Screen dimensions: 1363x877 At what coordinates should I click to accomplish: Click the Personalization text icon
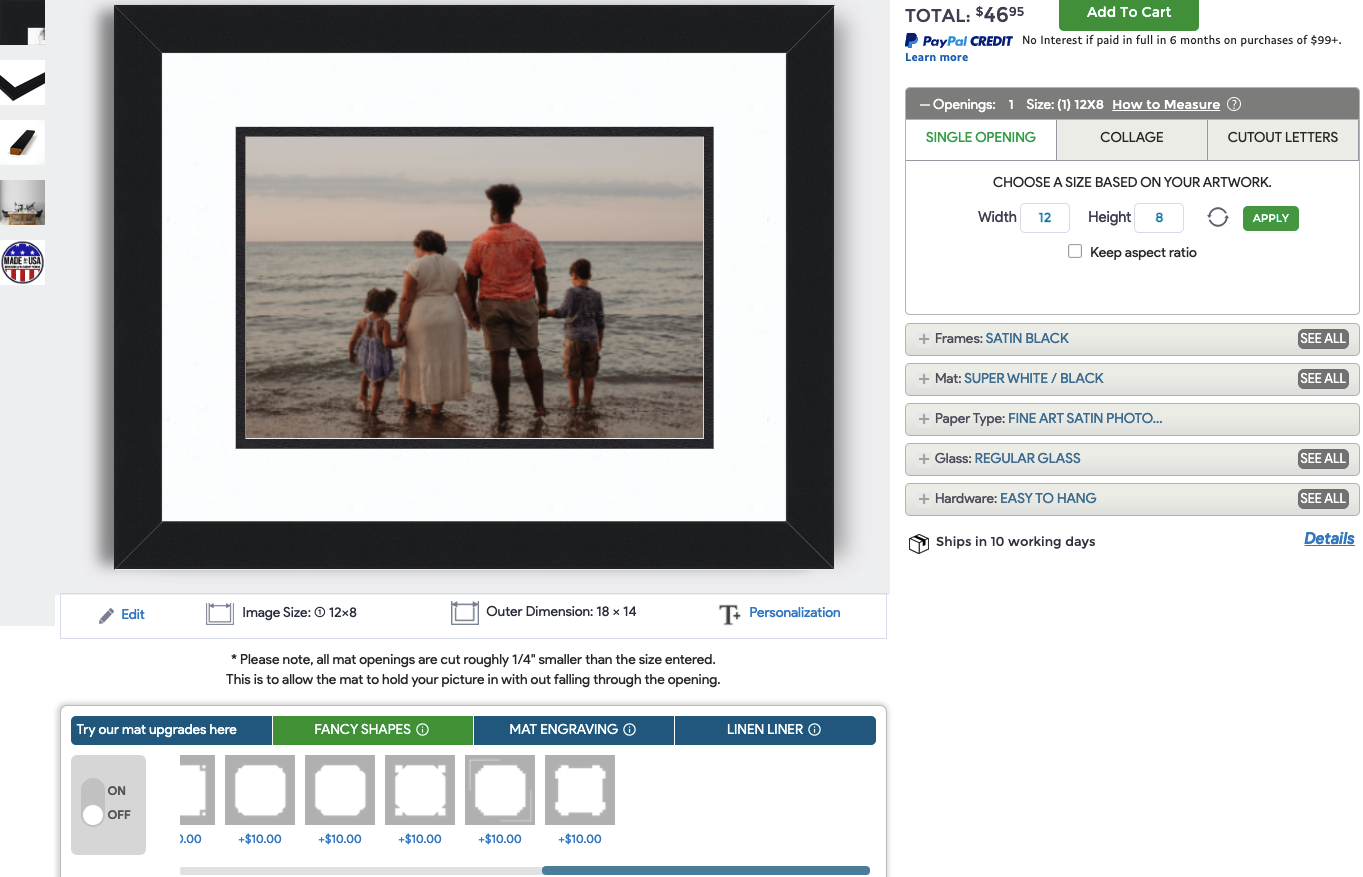point(730,614)
